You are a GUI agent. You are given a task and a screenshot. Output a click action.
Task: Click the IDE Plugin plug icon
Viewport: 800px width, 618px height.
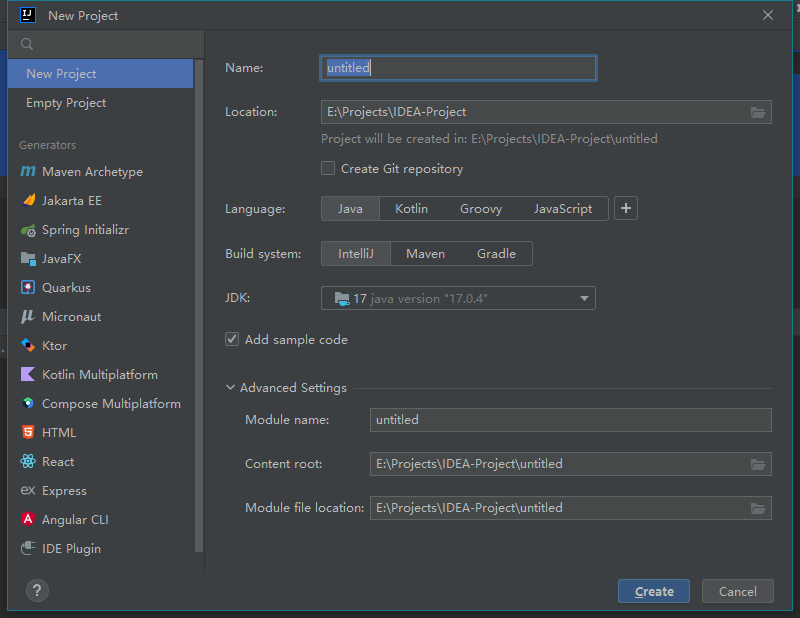(x=28, y=548)
